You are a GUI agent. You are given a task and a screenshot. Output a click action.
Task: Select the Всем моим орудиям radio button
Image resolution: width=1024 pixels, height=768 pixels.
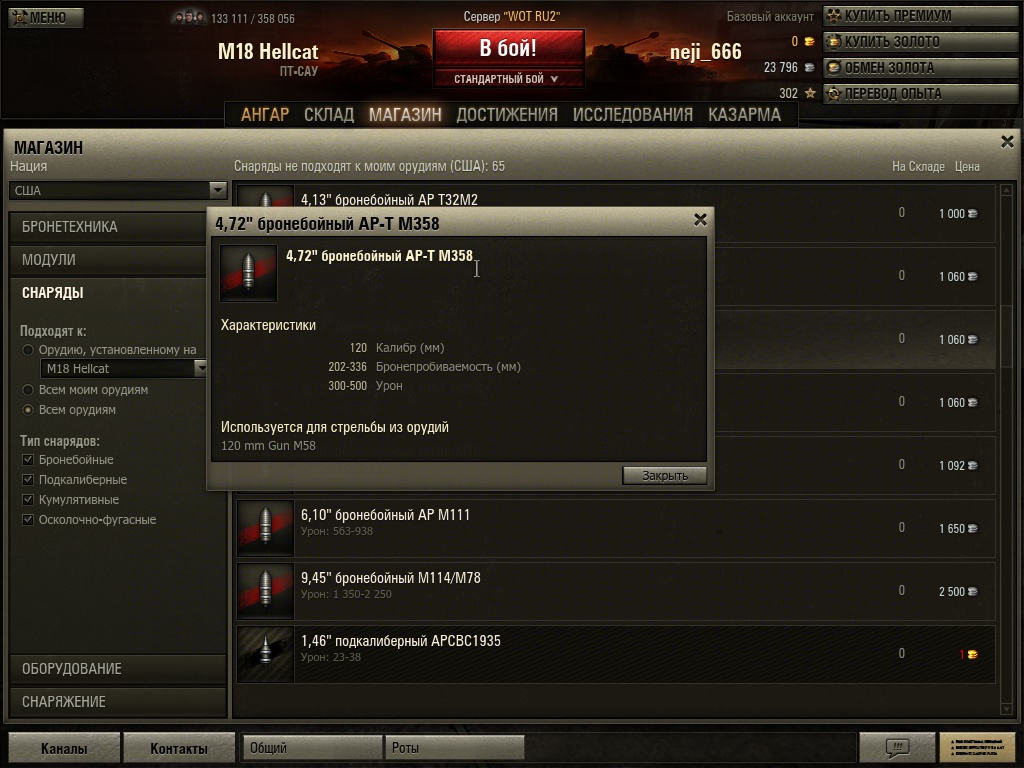tap(28, 390)
